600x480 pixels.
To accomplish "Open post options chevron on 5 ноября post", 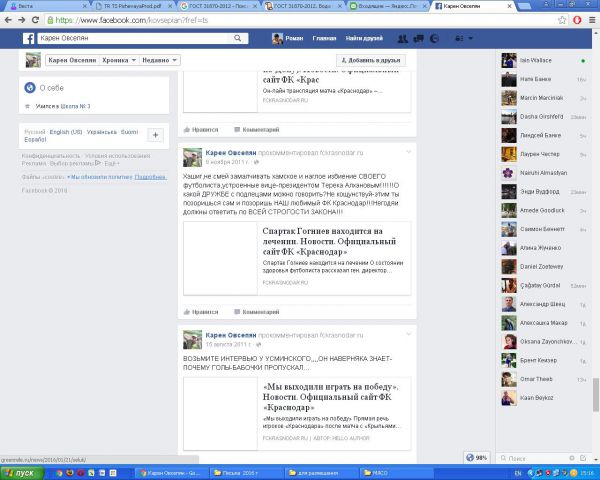I will pos(408,152).
